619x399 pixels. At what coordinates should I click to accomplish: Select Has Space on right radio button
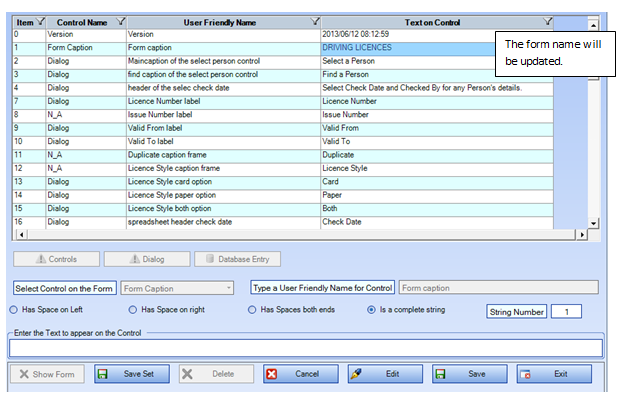point(133,310)
